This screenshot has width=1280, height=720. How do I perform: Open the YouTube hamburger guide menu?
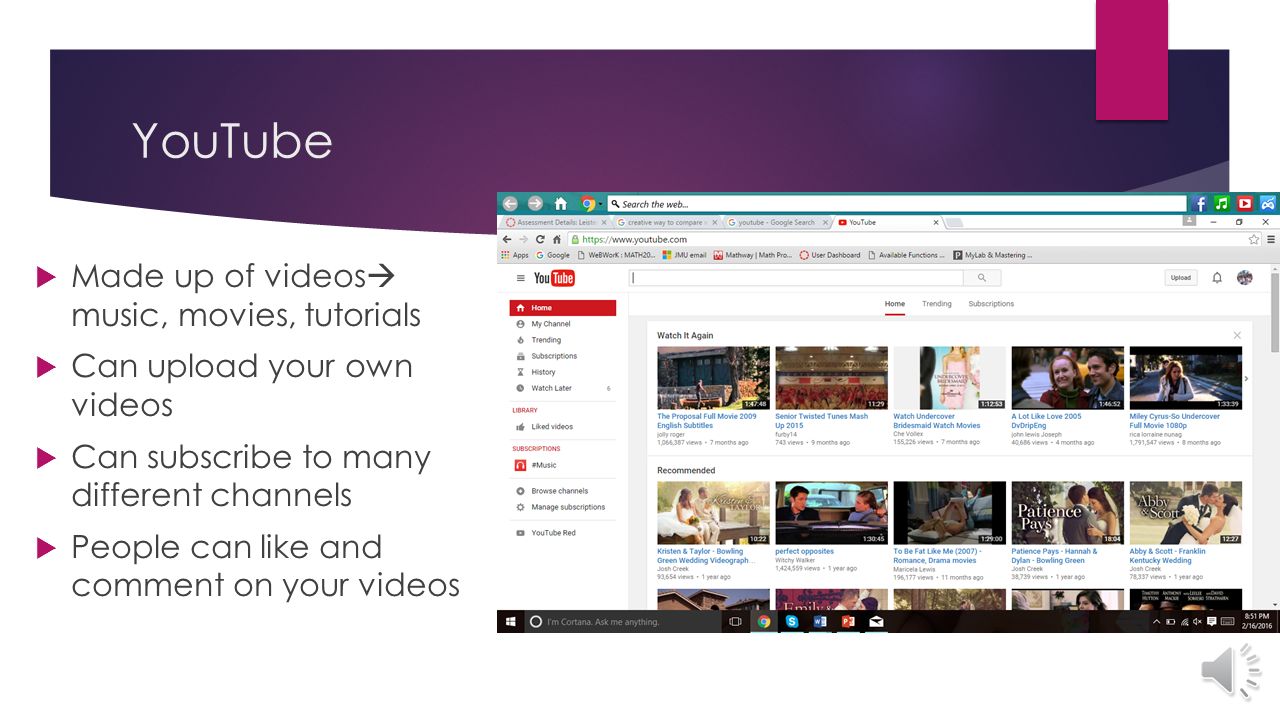pos(520,278)
